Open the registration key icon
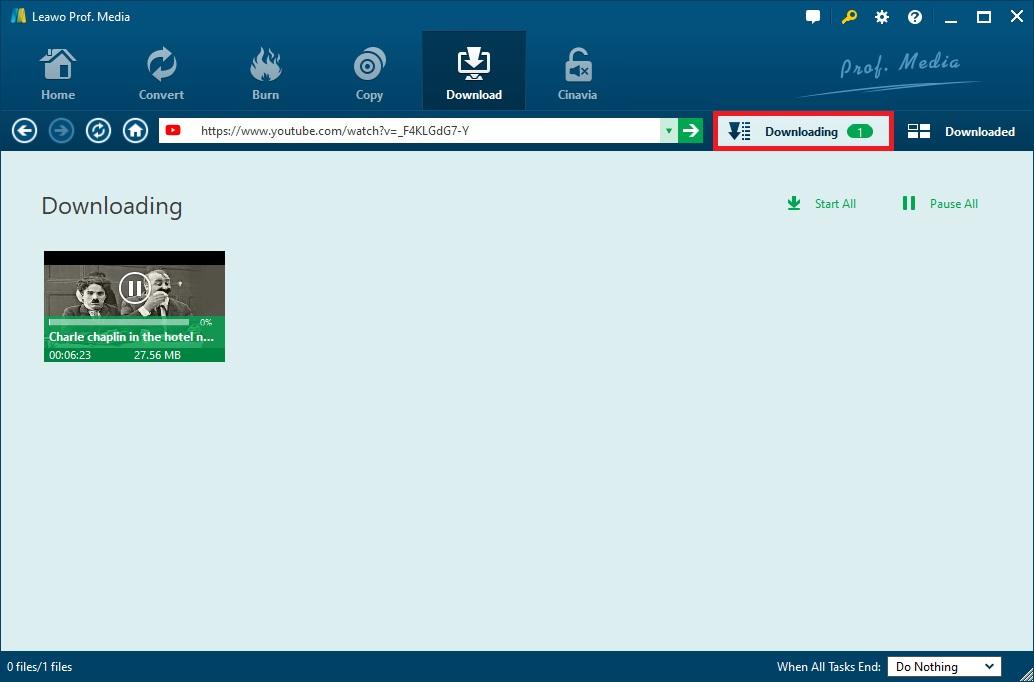Screen dimensions: 1034x682 click(849, 17)
